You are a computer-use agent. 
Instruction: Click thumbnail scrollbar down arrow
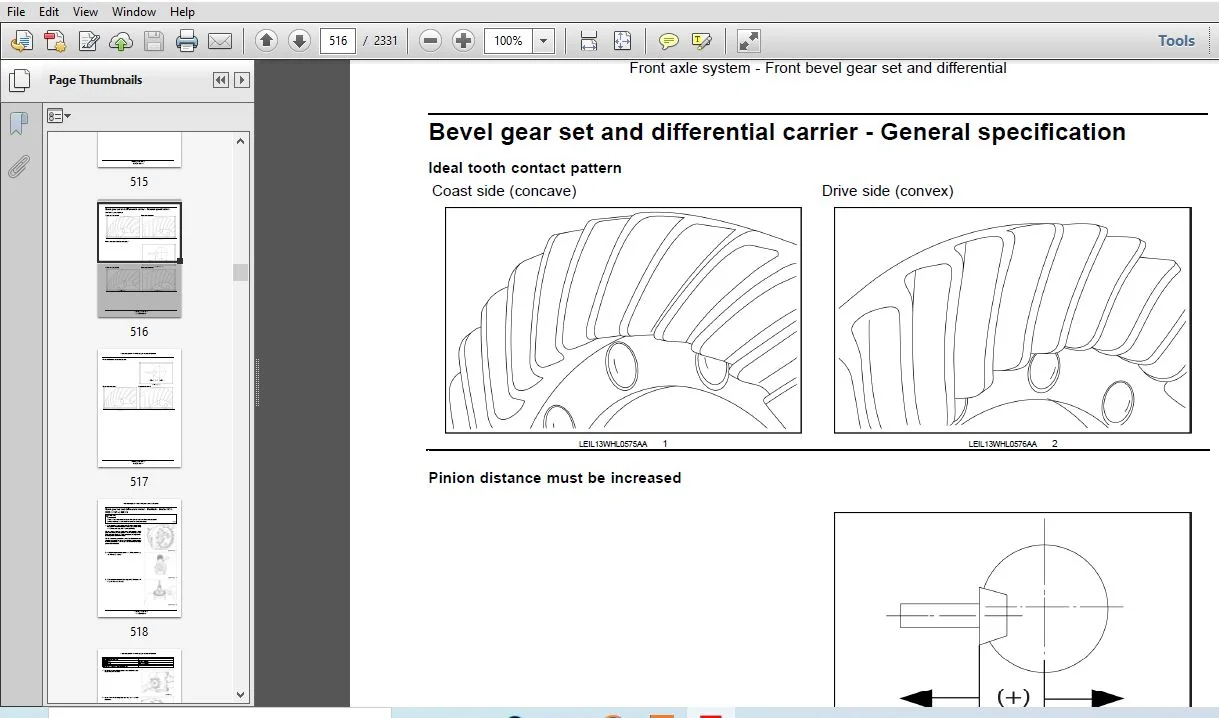pos(241,694)
